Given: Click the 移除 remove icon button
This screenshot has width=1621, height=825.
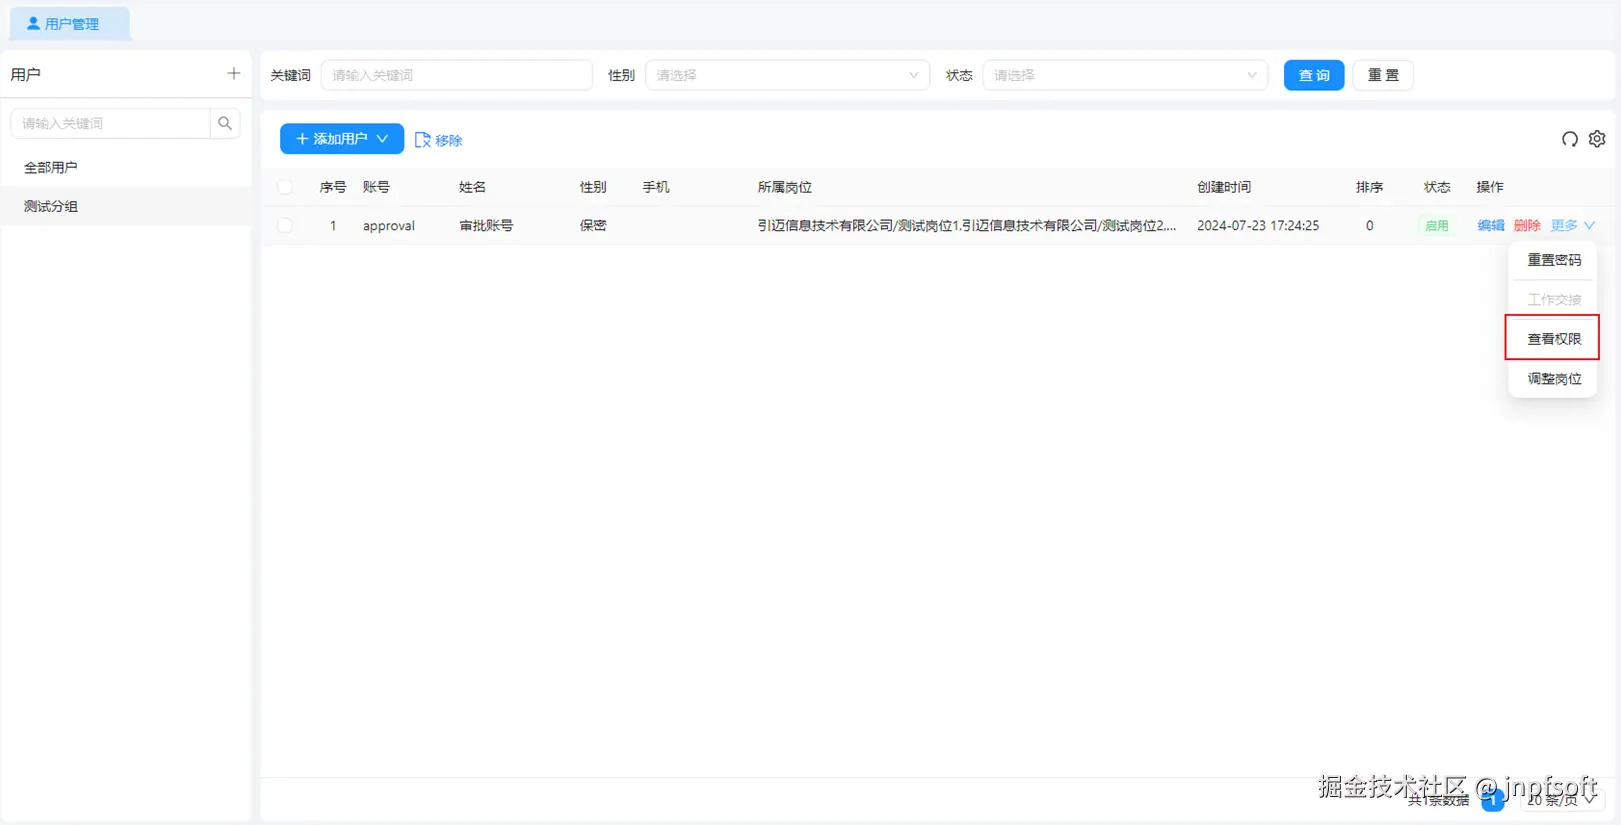Looking at the screenshot, I should tap(438, 140).
